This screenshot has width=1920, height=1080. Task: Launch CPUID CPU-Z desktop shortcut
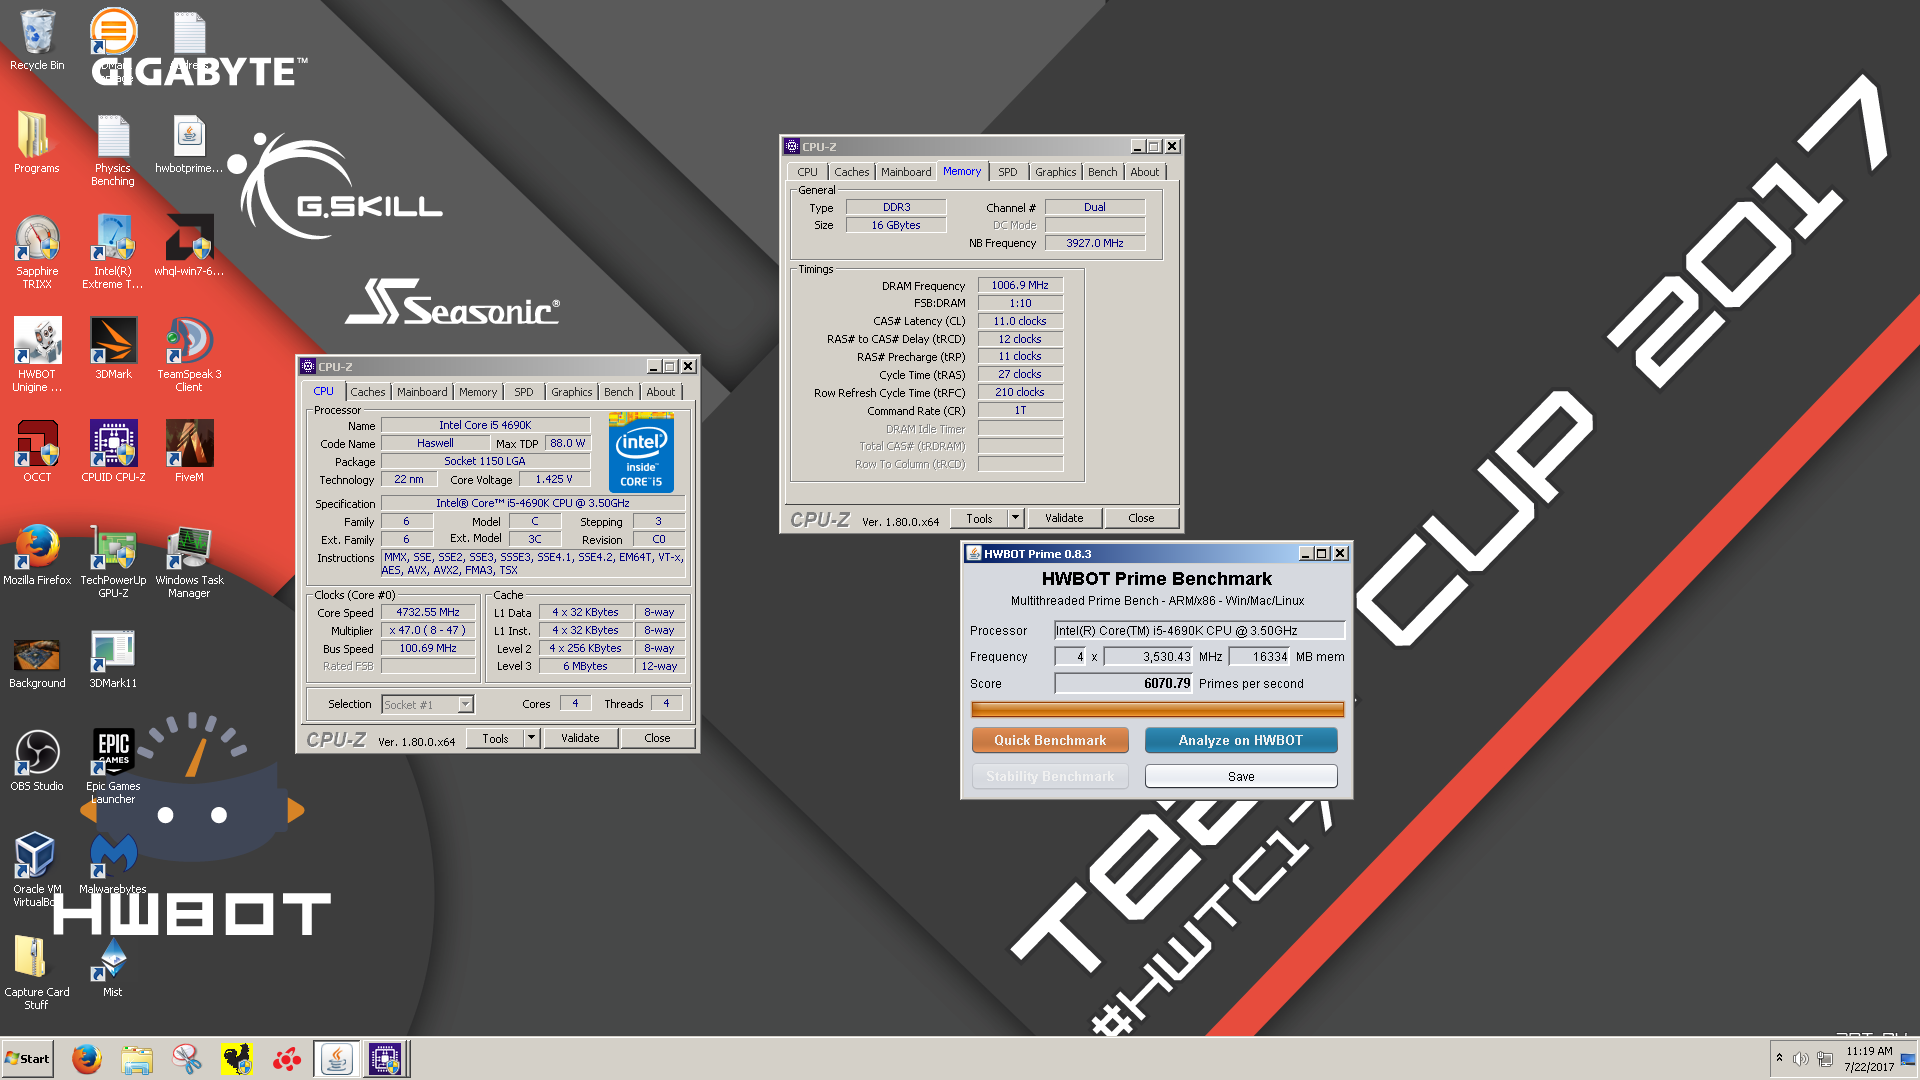pos(113,452)
